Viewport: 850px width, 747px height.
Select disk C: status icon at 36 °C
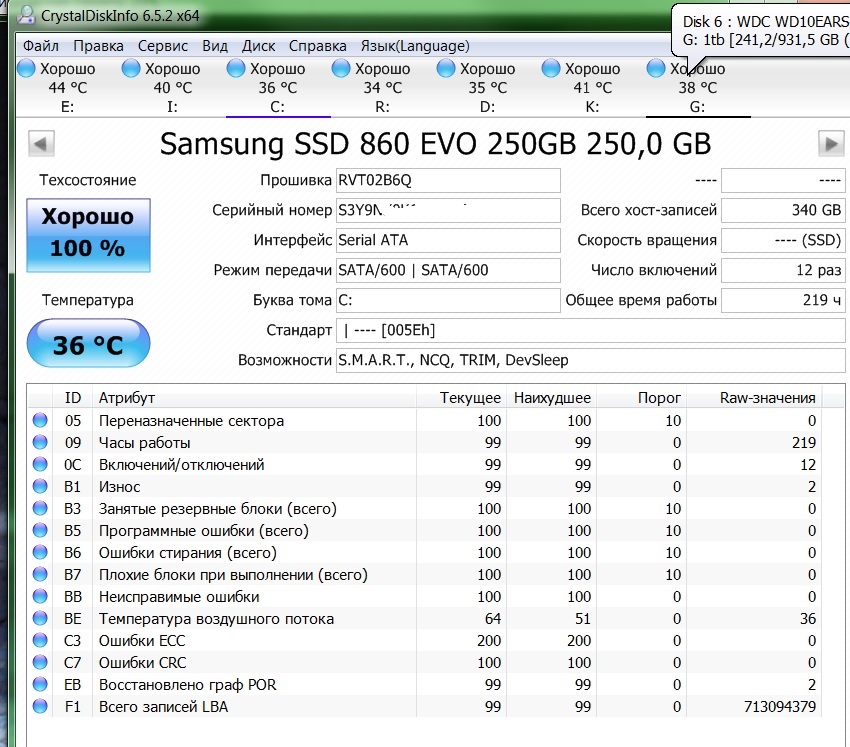236,68
